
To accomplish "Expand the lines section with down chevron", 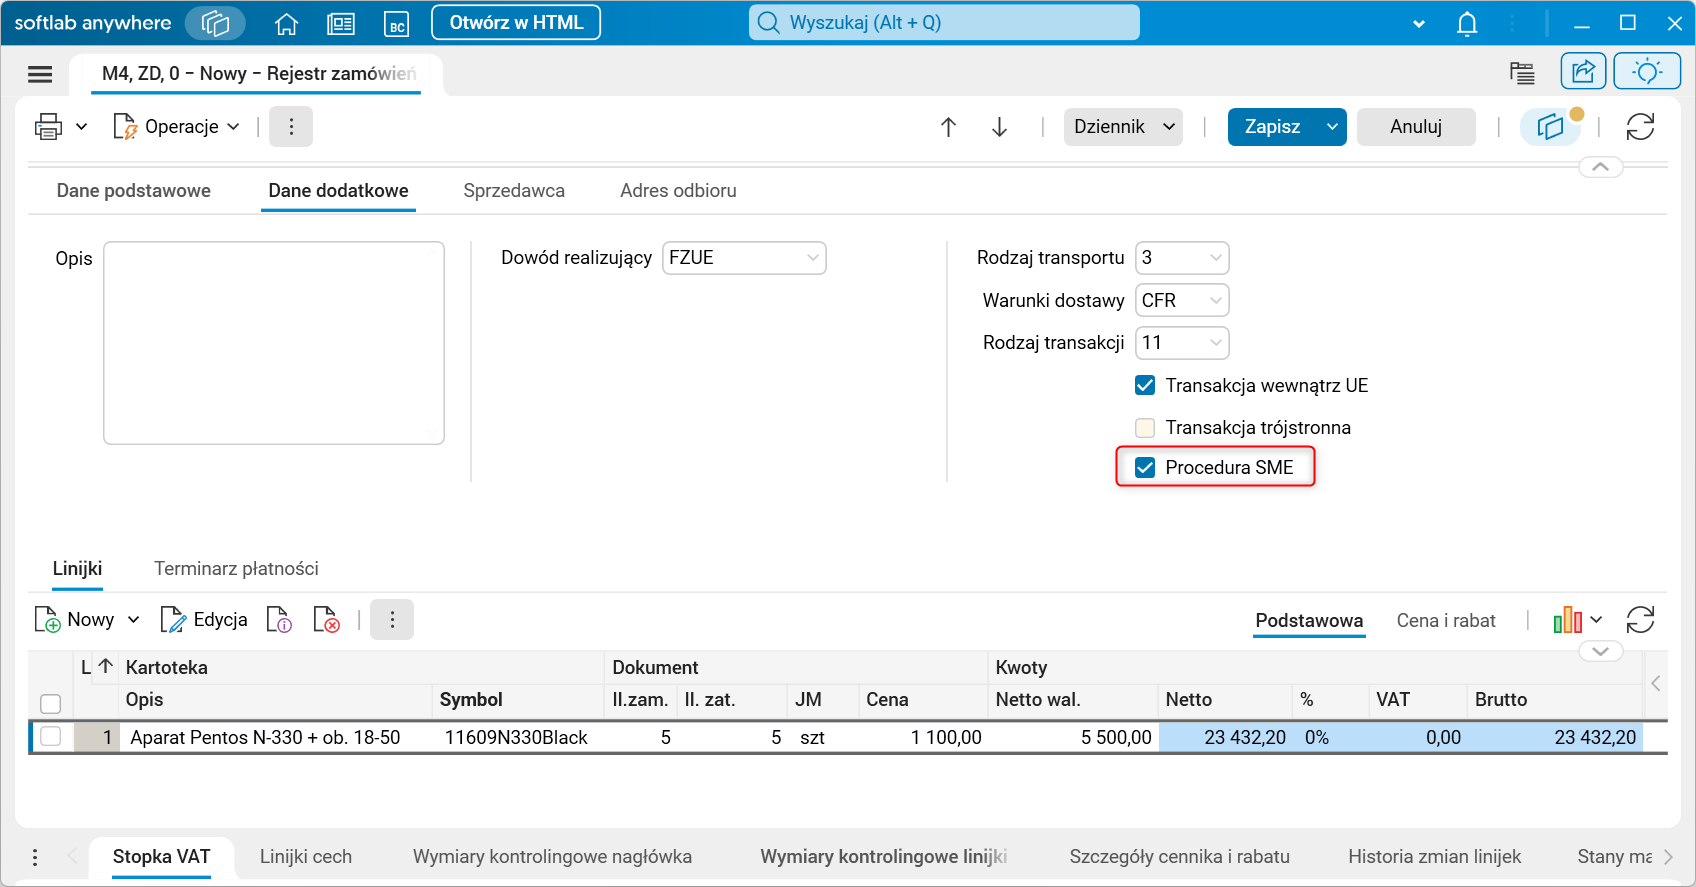I will (1600, 651).
